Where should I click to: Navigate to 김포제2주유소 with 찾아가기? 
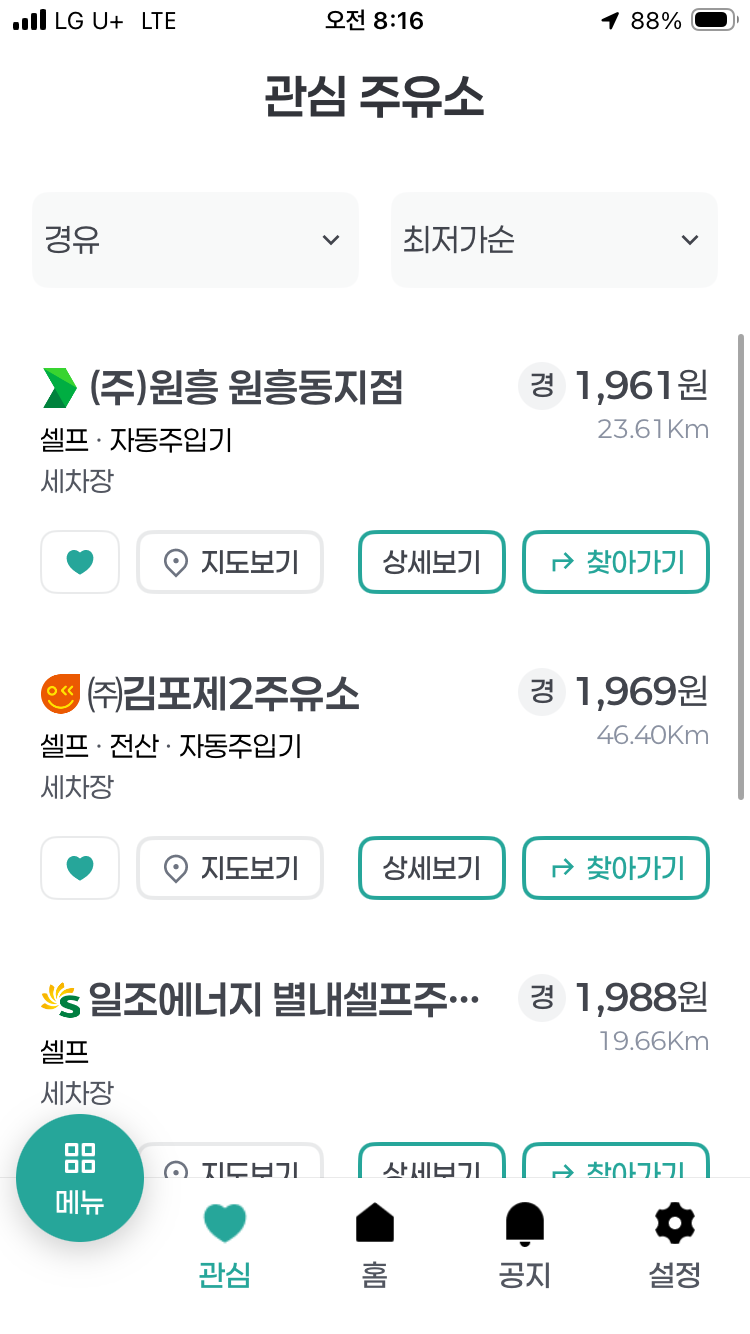[x=616, y=868]
